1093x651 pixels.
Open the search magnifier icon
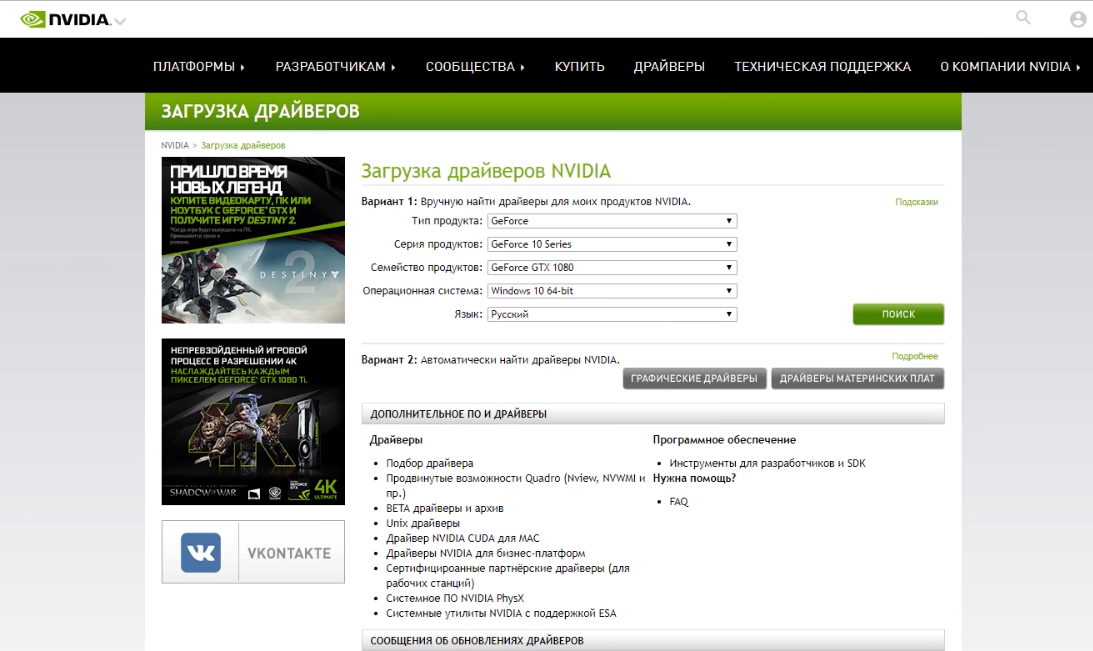click(1023, 17)
